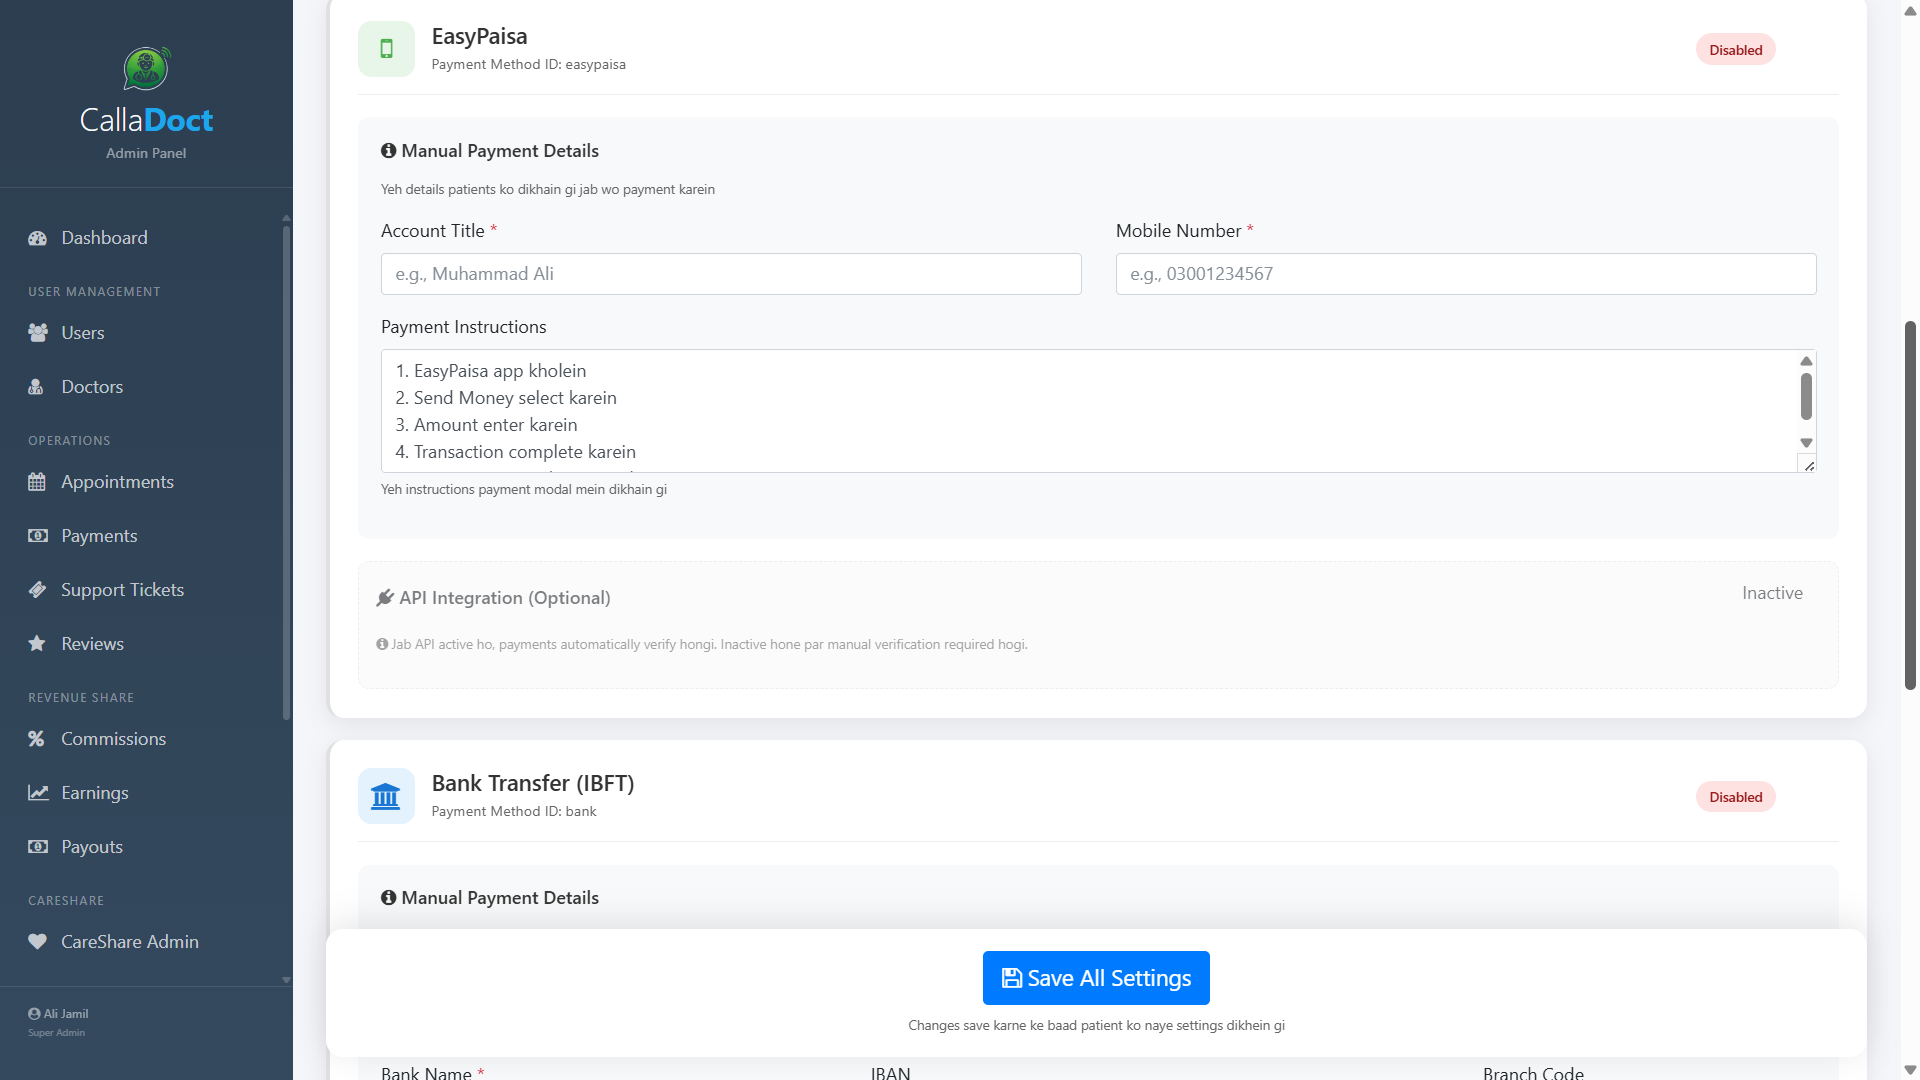Click the instructions textarea scrollbar thumb
Screen dimensions: 1920x1080
pyautogui.click(x=1806, y=396)
